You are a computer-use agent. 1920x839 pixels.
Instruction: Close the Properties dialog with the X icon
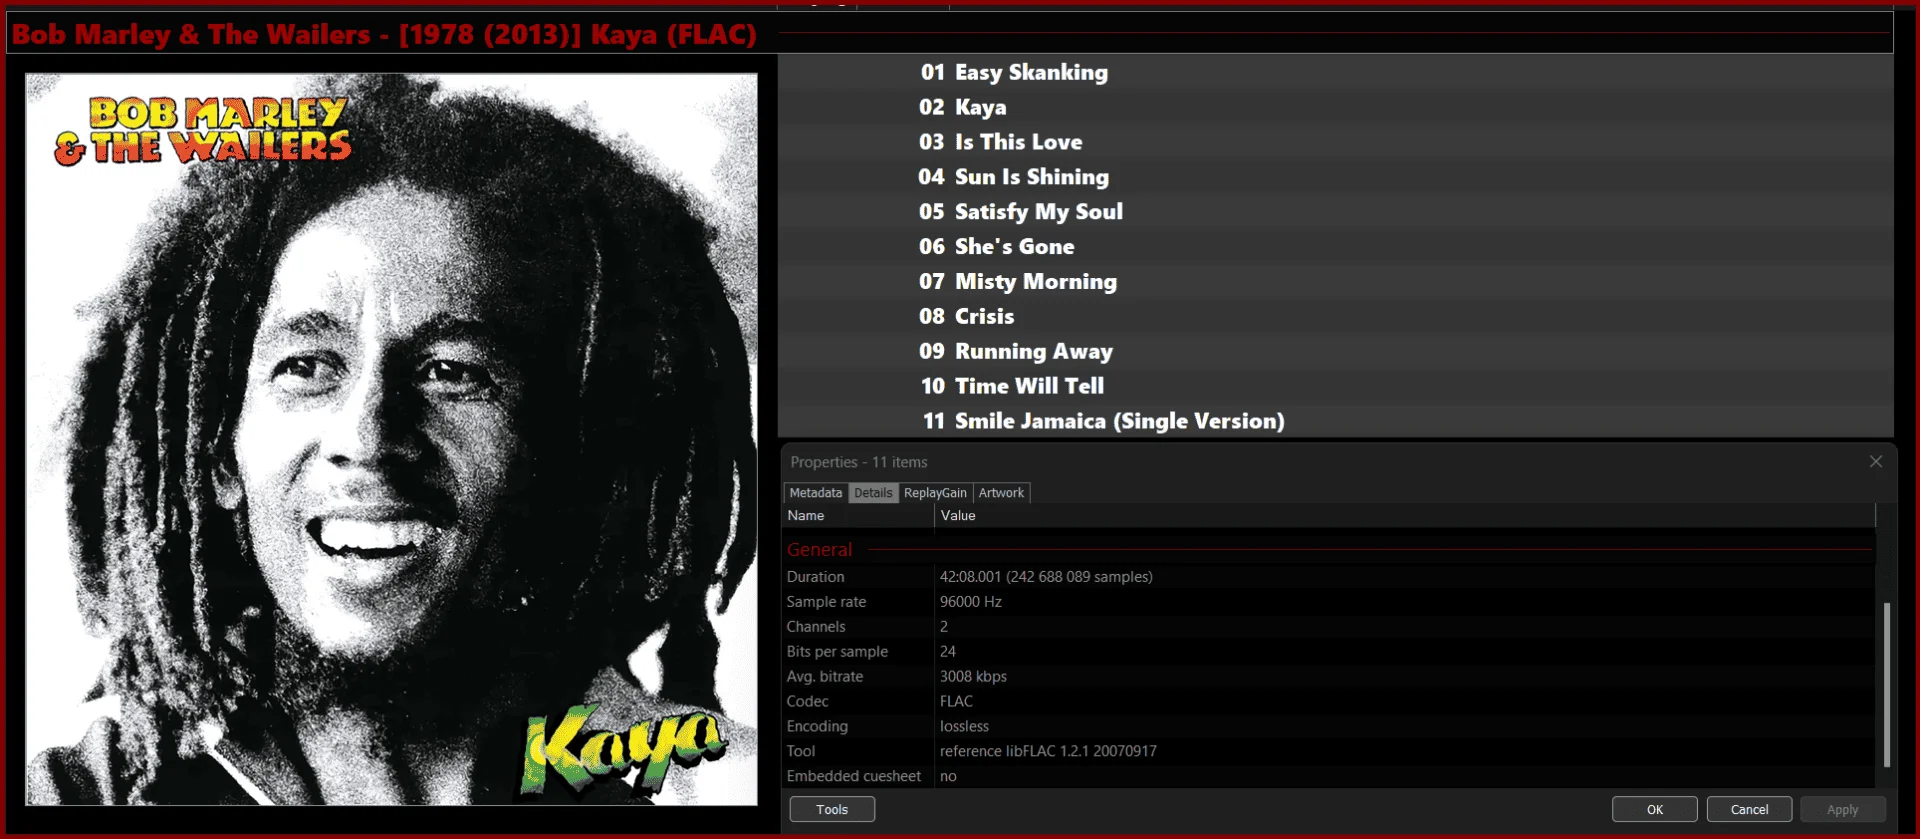[1876, 461]
